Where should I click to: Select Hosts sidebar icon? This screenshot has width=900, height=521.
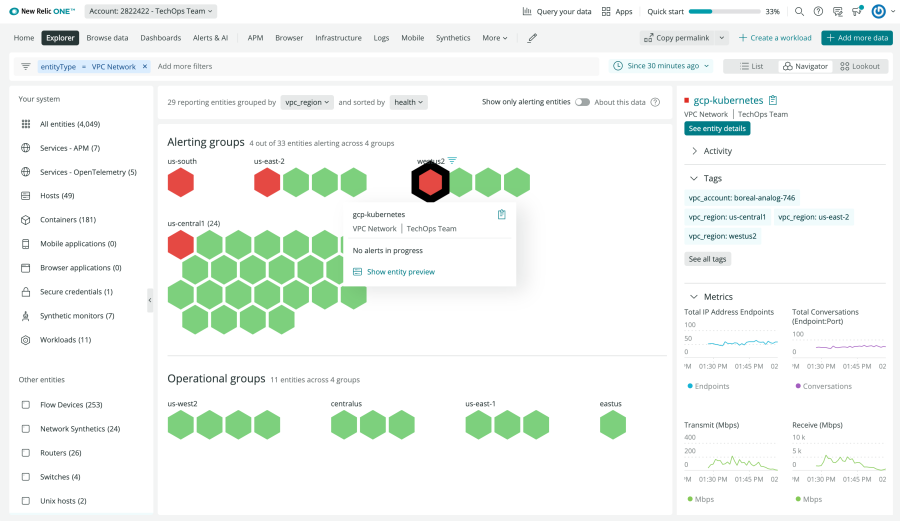(x=26, y=196)
